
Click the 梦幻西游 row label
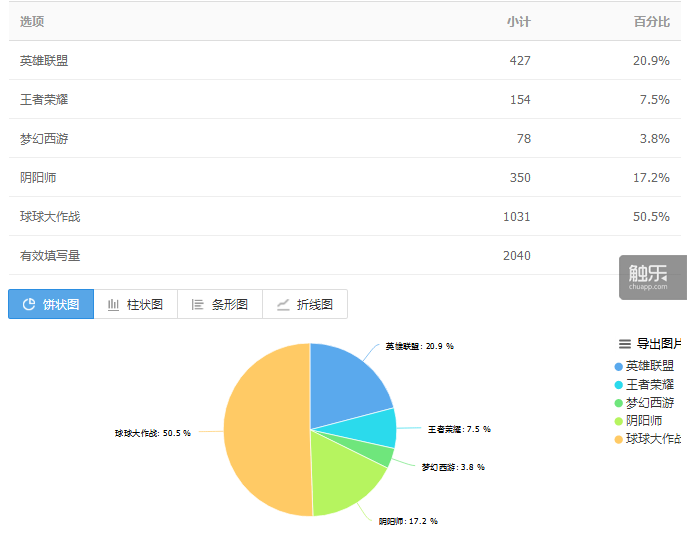(x=44, y=138)
